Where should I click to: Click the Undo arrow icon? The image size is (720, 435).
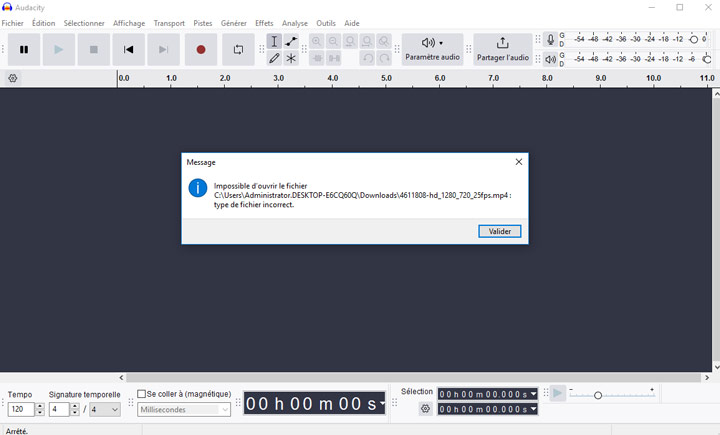pyautogui.click(x=367, y=58)
